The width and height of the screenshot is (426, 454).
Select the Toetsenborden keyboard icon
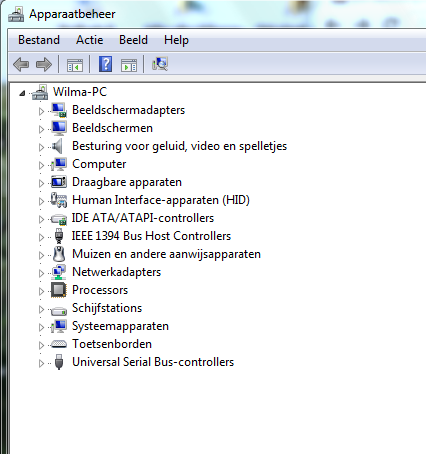pyautogui.click(x=59, y=344)
